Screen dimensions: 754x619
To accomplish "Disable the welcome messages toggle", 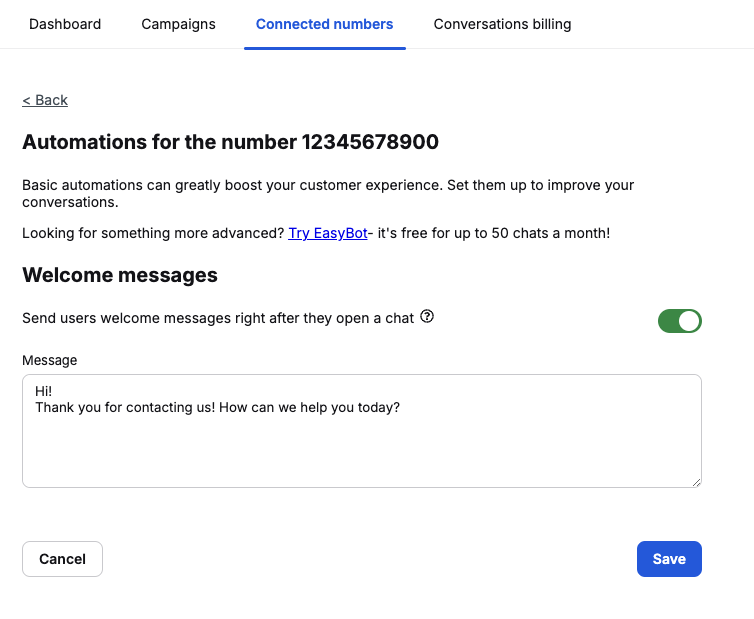I will coord(680,321).
